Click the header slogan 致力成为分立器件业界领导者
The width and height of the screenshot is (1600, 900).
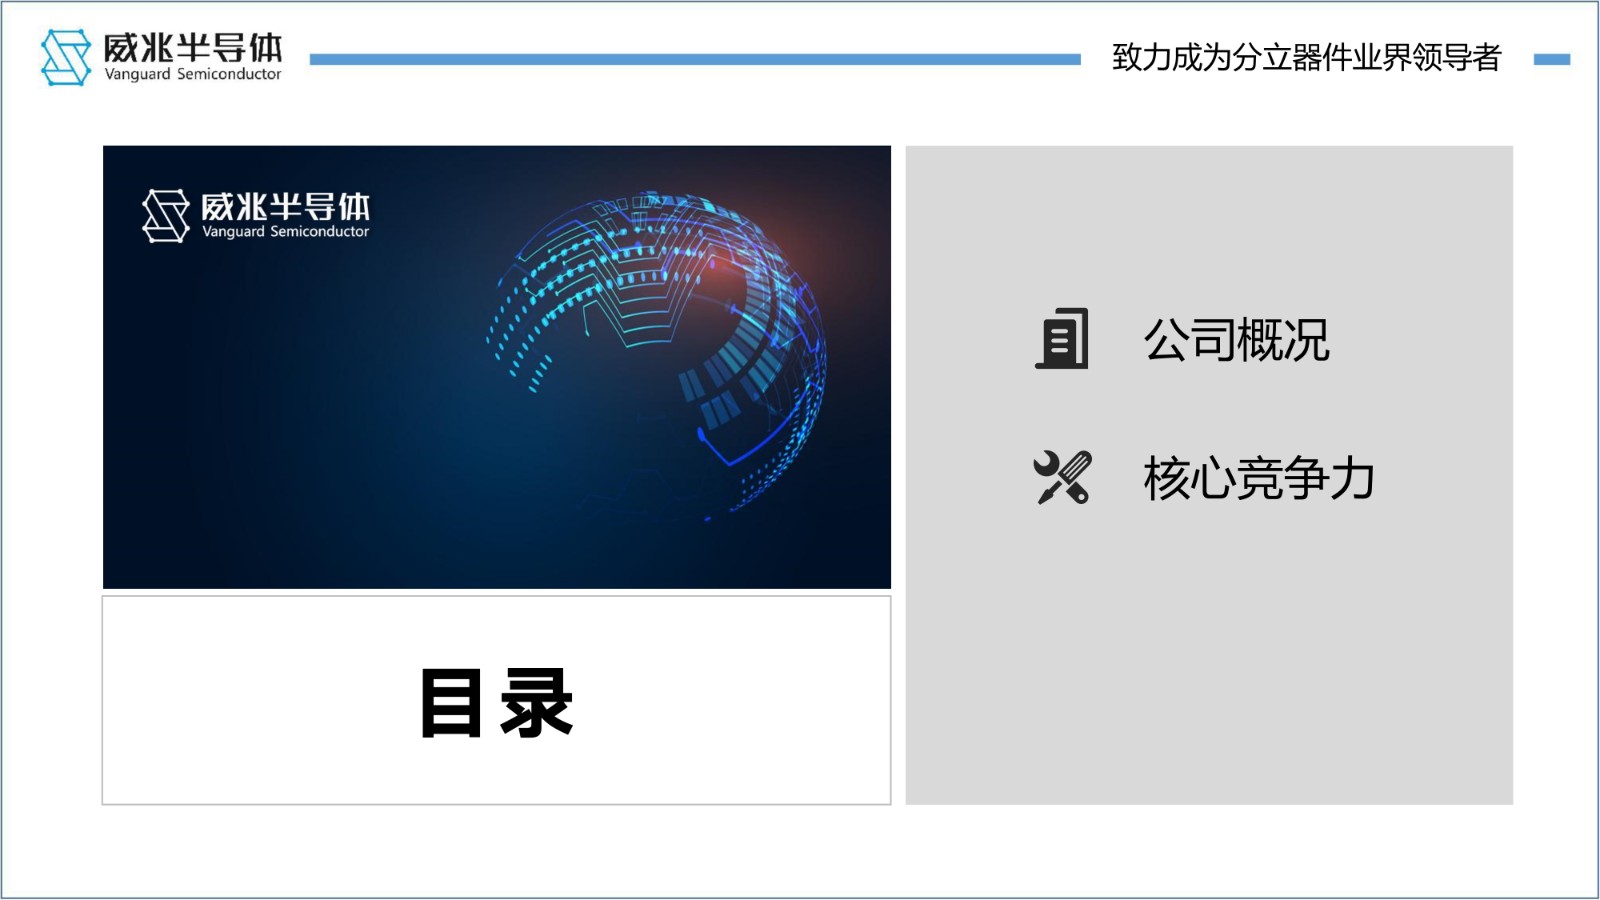[1306, 58]
